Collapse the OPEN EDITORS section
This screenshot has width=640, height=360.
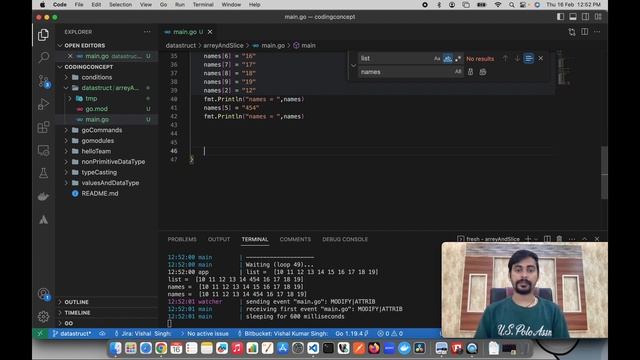(60, 45)
